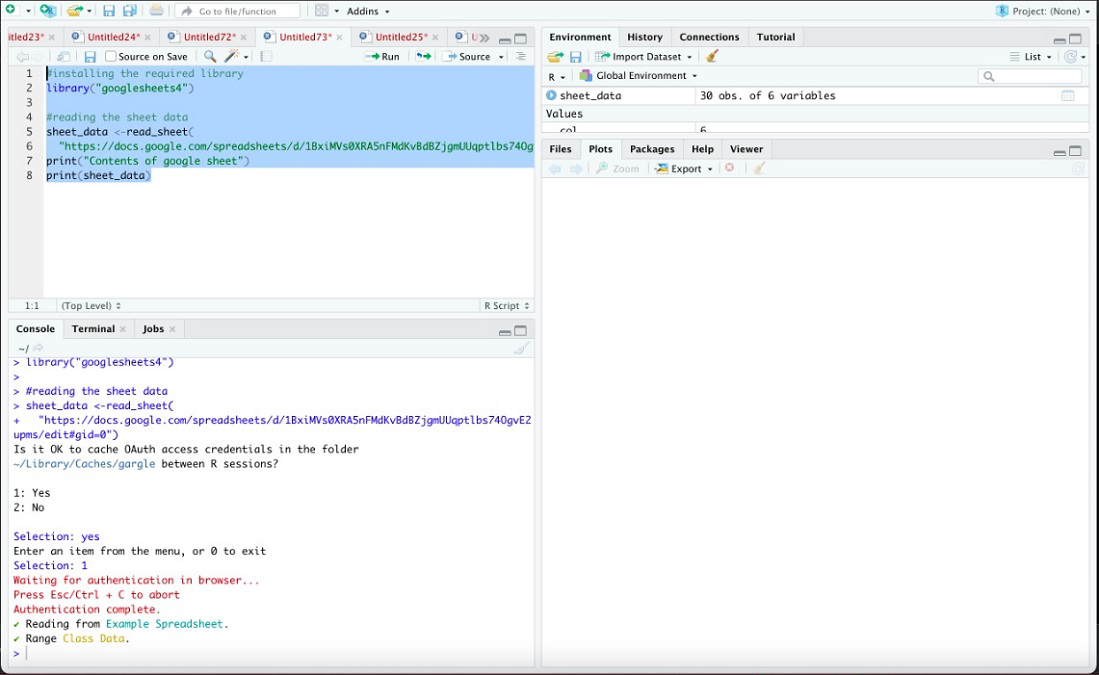1099x675 pixels.
Task: View sheet_data as table grid icon
Action: (x=1067, y=96)
